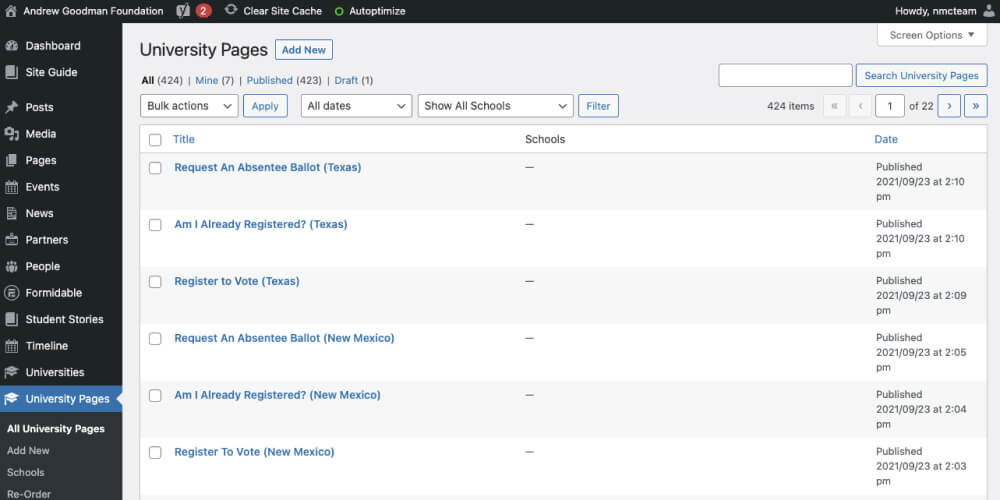Image resolution: width=1000 pixels, height=500 pixels.
Task: Click the home icon beside Andrew Goodman Foundation
Action: point(11,11)
